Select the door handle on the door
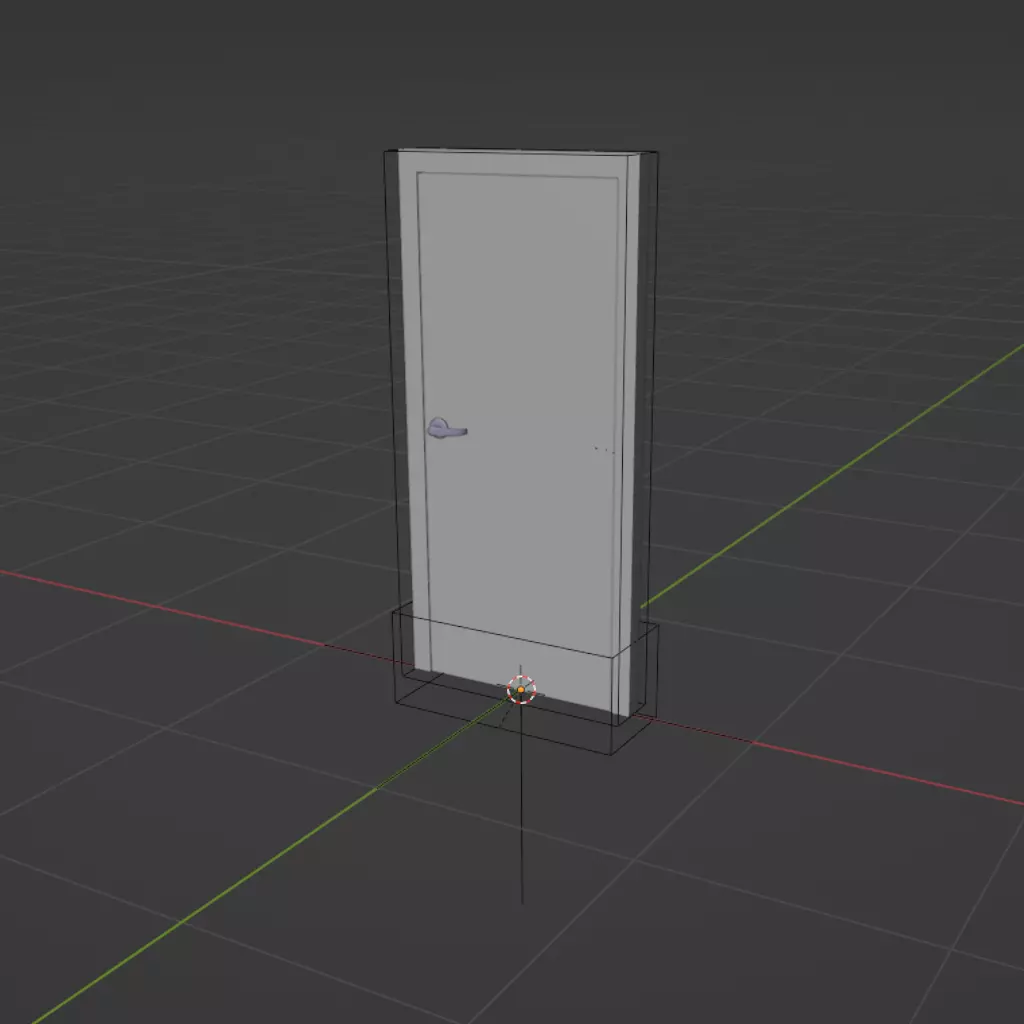Viewport: 1024px width, 1024px height. (447, 428)
